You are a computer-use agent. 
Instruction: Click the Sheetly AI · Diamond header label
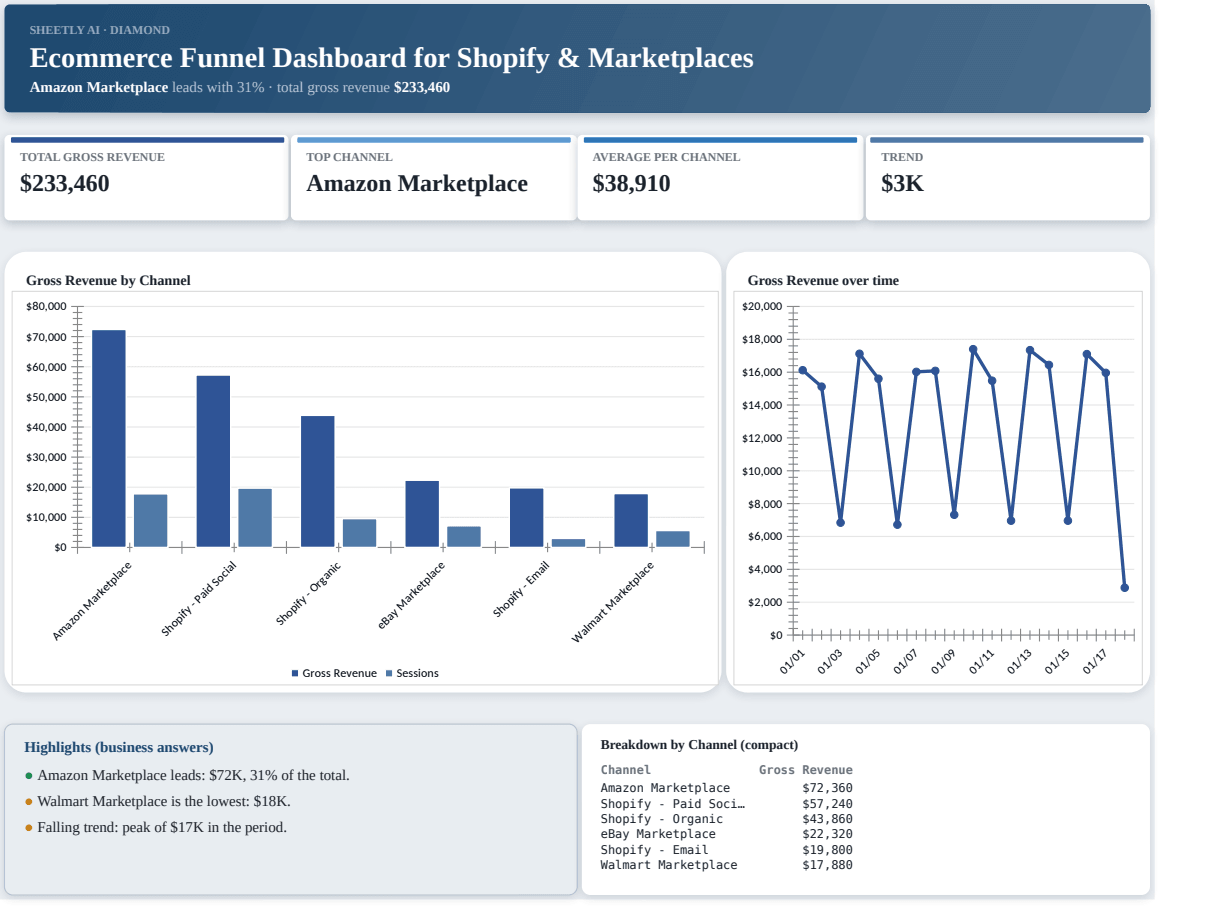coord(100,30)
